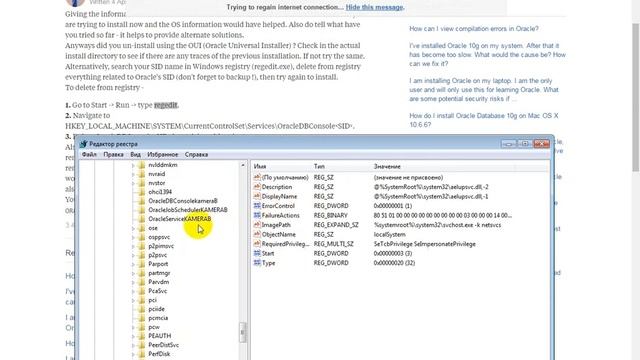The width and height of the screenshot is (640, 360).
Task: Select the PerfDisk tree item
Action: tap(159, 354)
